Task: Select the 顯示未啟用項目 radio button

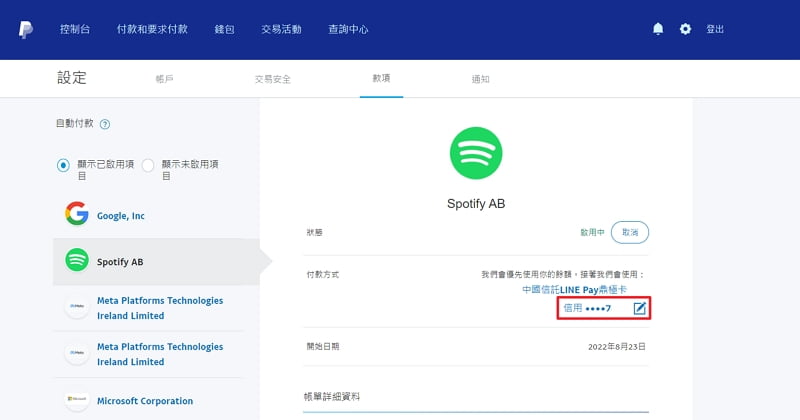Action: pyautogui.click(x=148, y=165)
